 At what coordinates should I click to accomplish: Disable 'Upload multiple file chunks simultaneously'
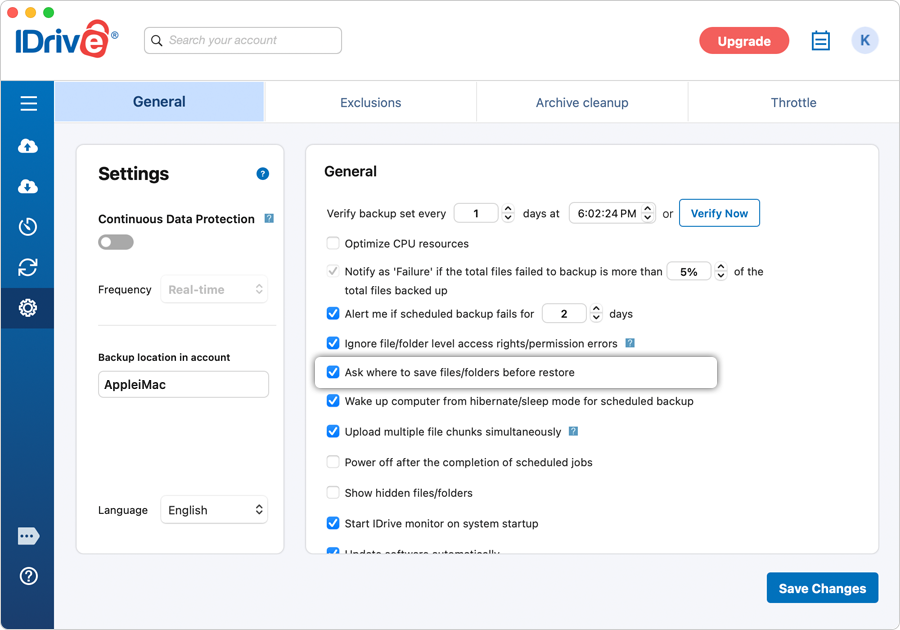coord(332,431)
